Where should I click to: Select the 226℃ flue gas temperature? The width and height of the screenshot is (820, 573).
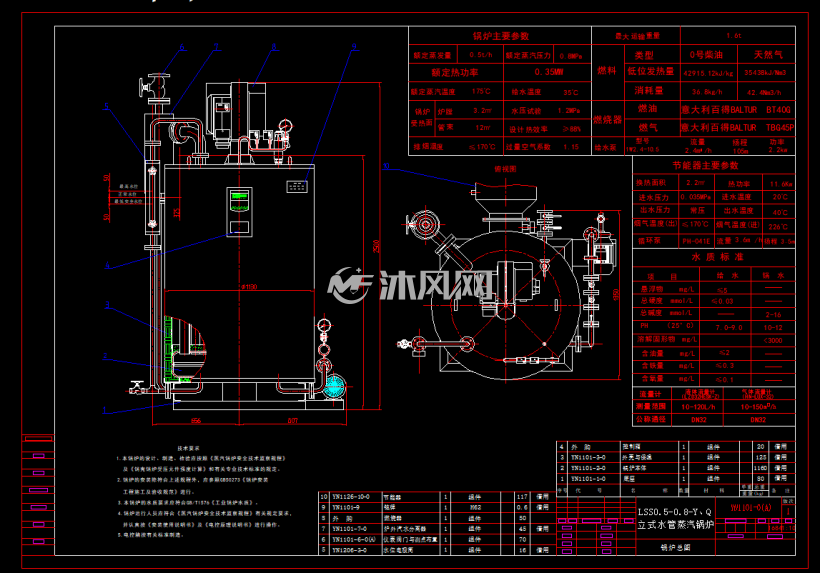point(778,227)
